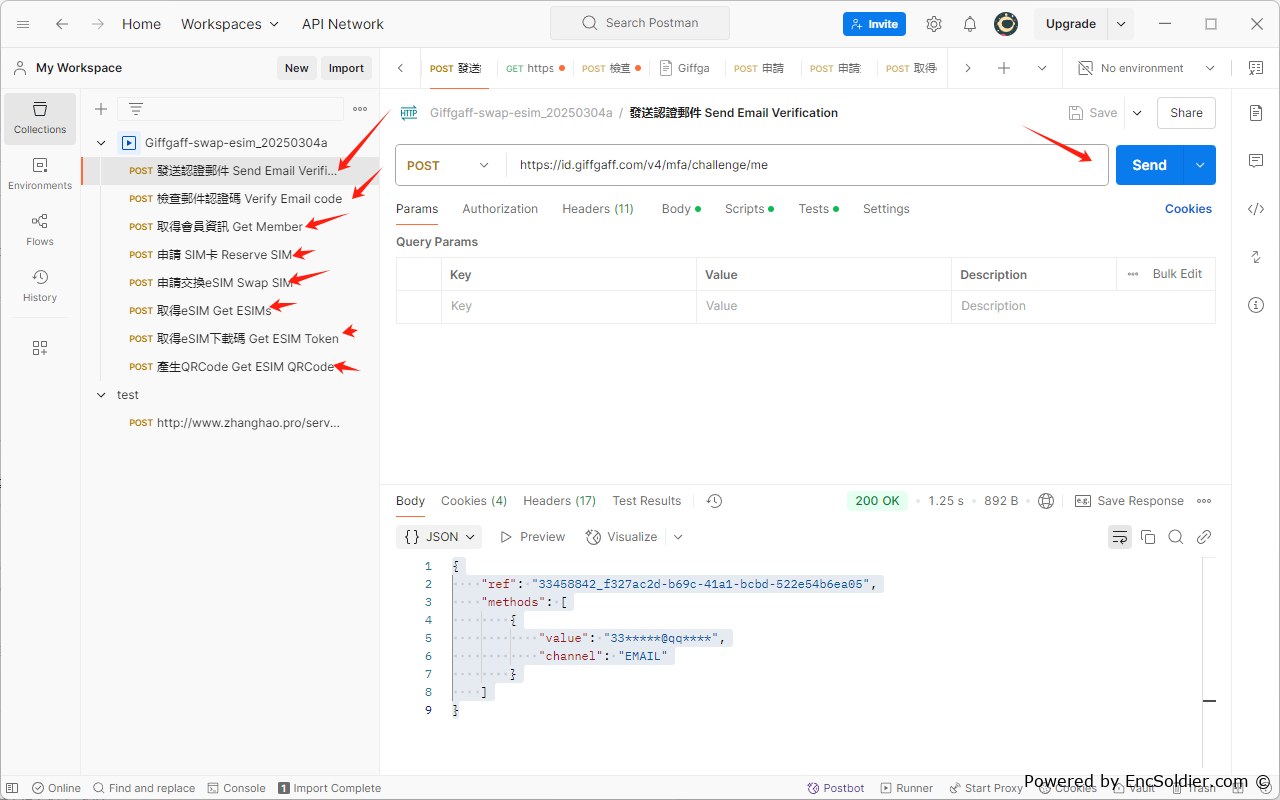
Task: Click the Import button
Action: click(x=346, y=68)
